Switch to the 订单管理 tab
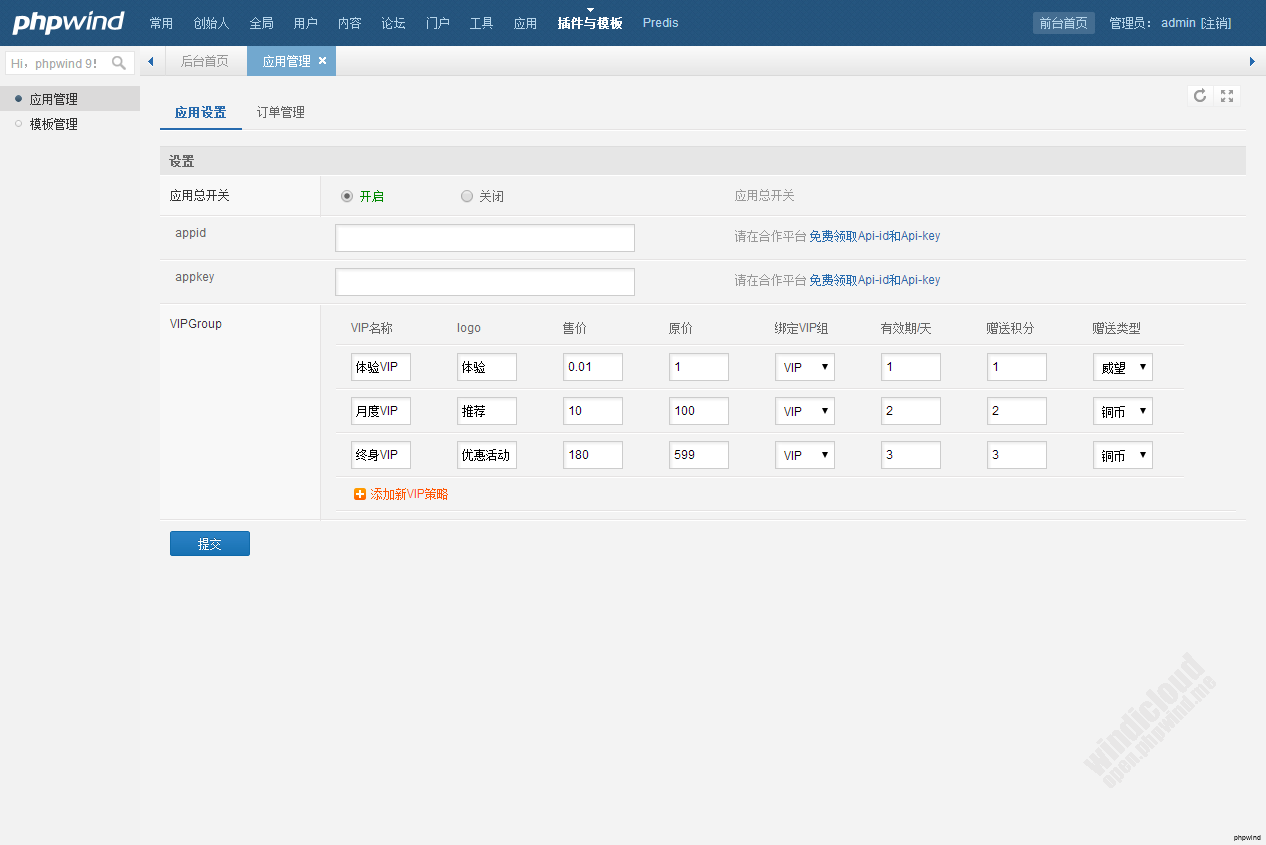 click(x=280, y=113)
